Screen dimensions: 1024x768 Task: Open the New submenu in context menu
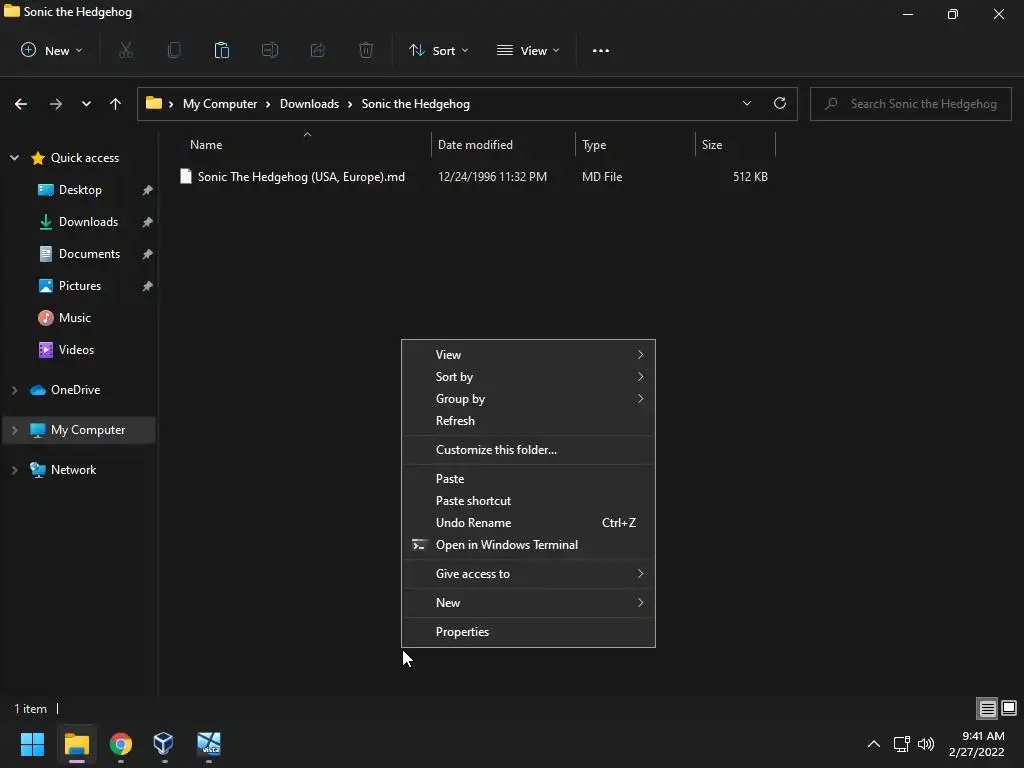[528, 603]
